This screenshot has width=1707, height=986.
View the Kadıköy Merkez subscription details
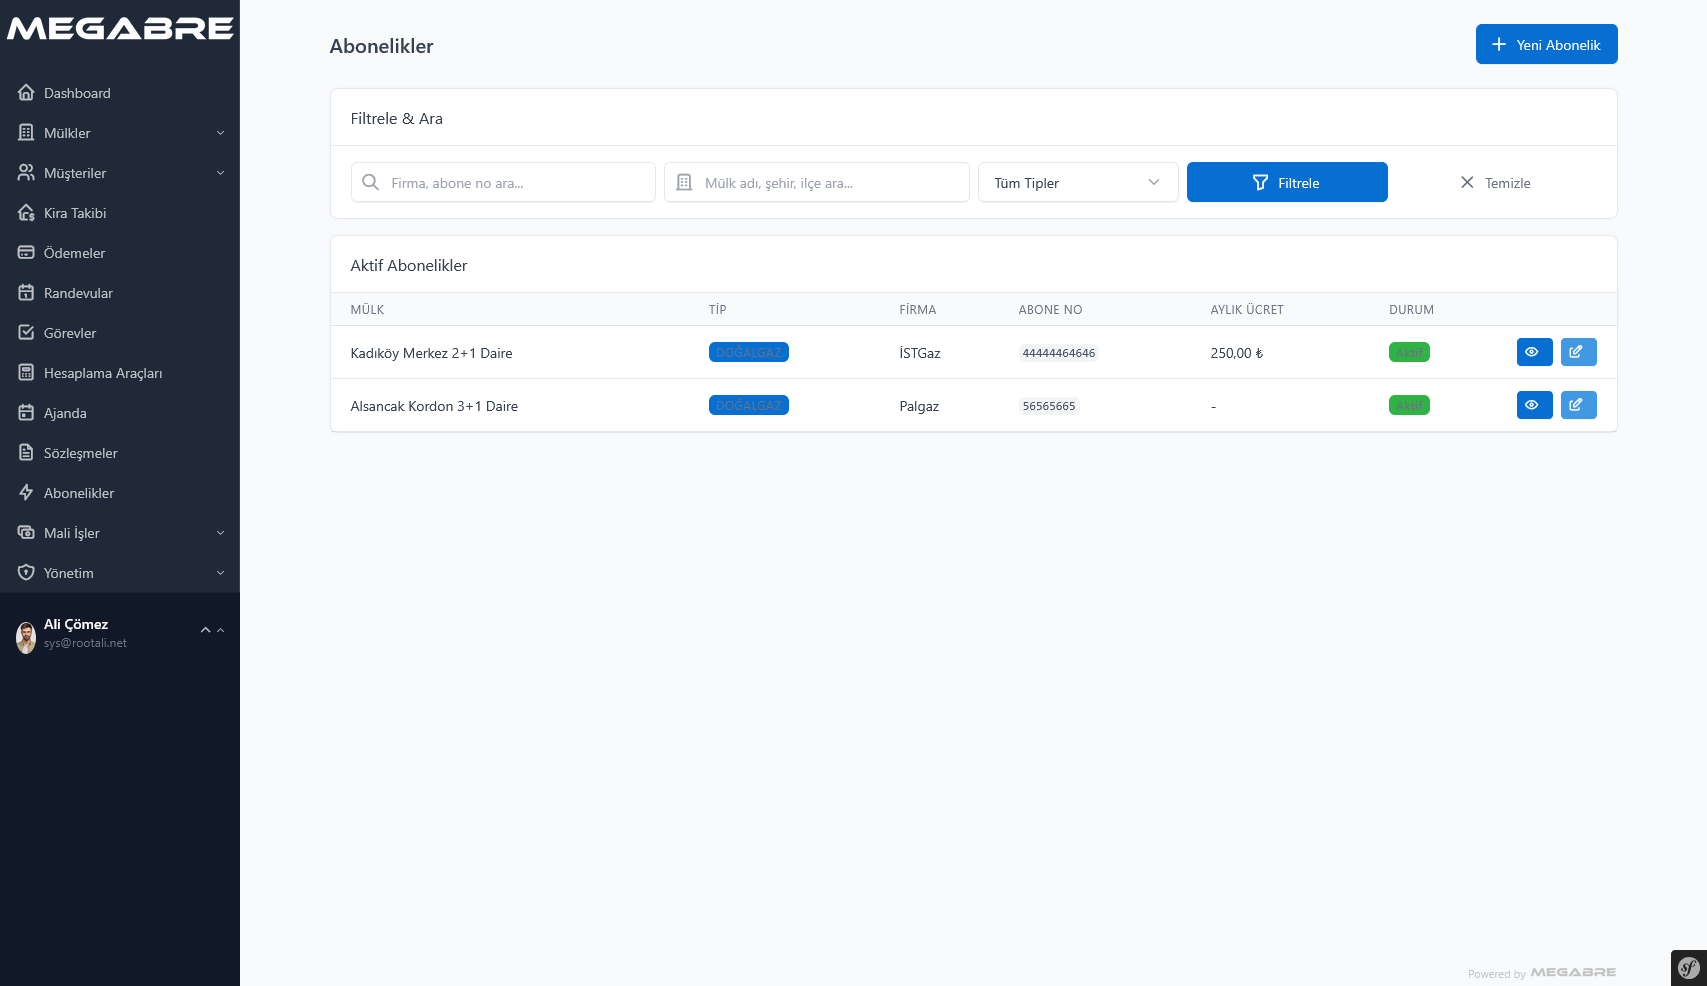click(1534, 352)
